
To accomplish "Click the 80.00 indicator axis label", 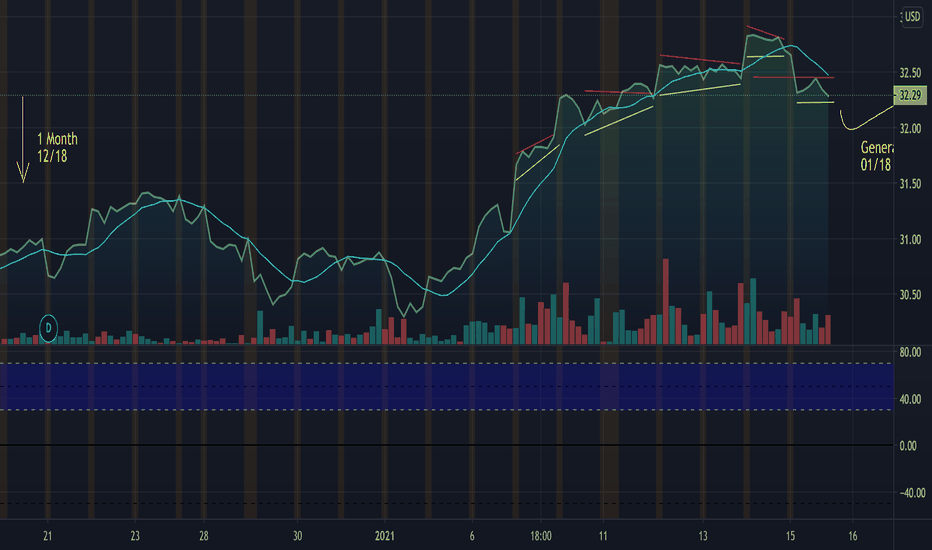I will pyautogui.click(x=910, y=353).
